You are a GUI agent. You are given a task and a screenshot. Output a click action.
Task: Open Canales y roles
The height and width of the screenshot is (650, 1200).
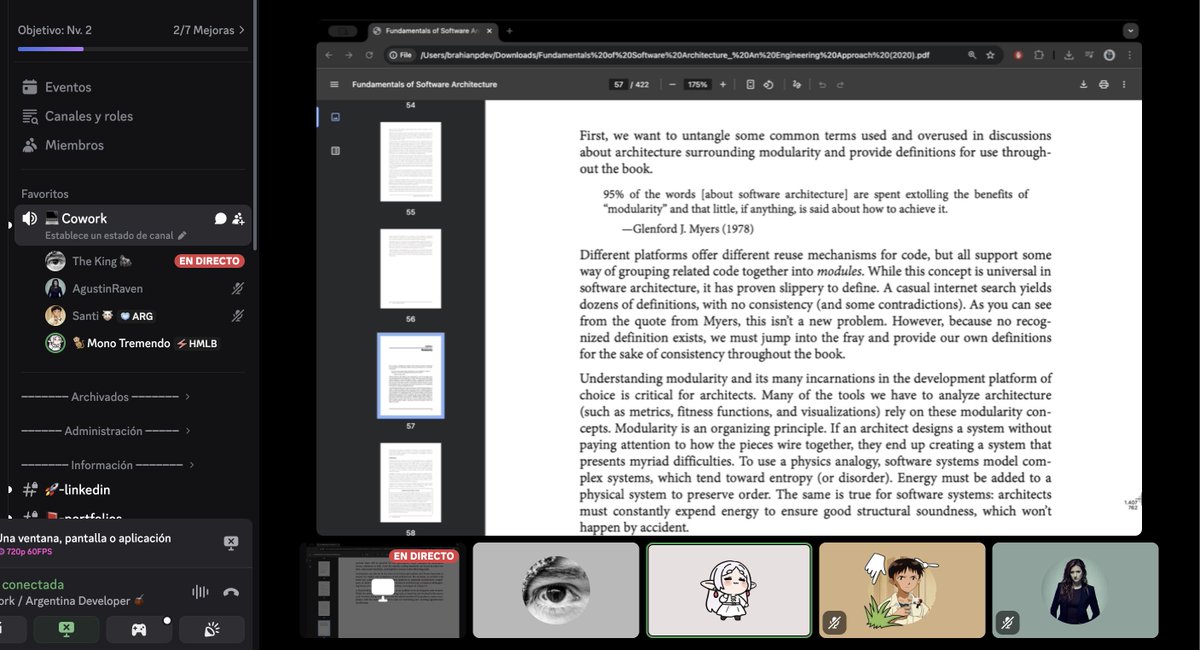click(89, 116)
